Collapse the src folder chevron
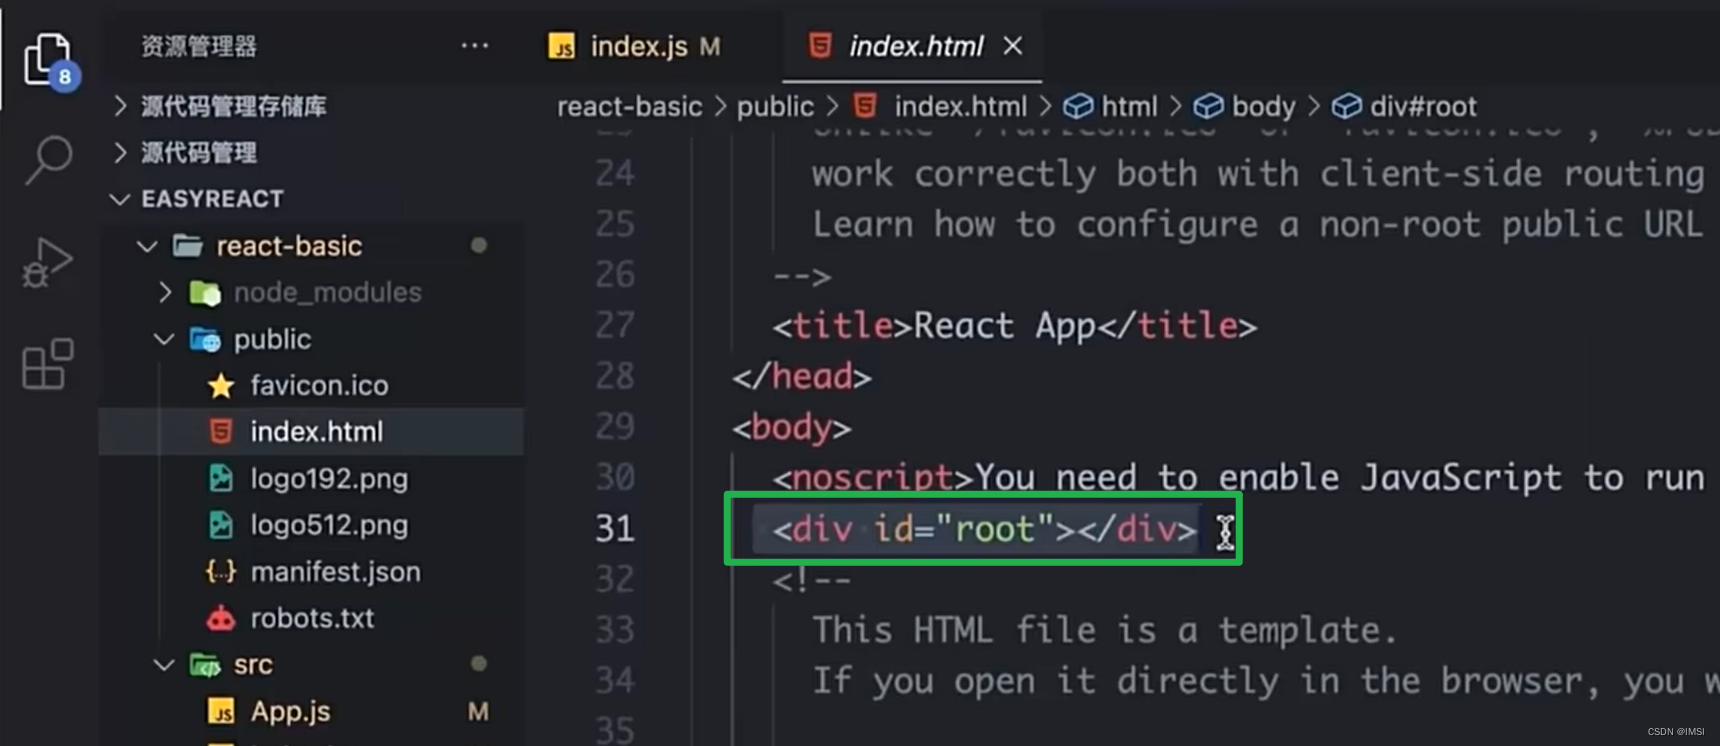 tap(164, 665)
